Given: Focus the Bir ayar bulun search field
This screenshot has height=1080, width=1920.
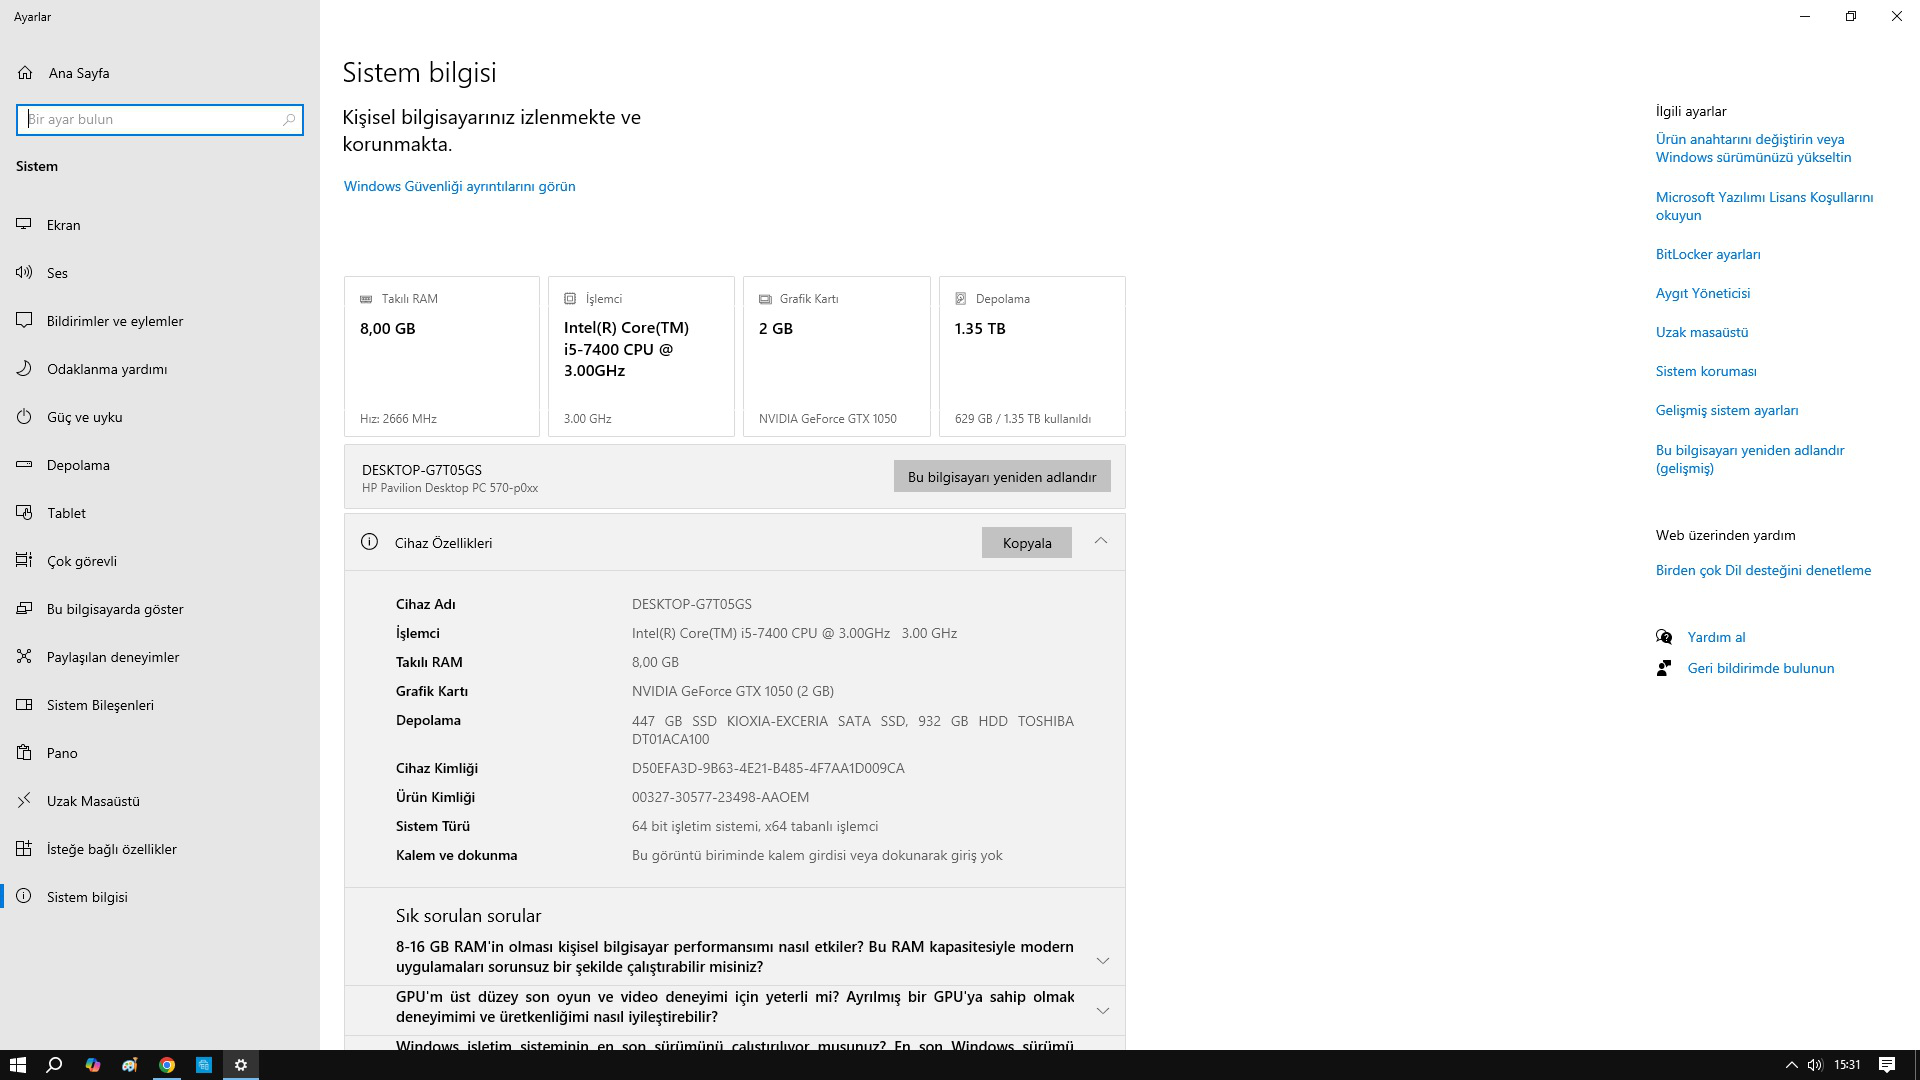Looking at the screenshot, I should tap(160, 119).
